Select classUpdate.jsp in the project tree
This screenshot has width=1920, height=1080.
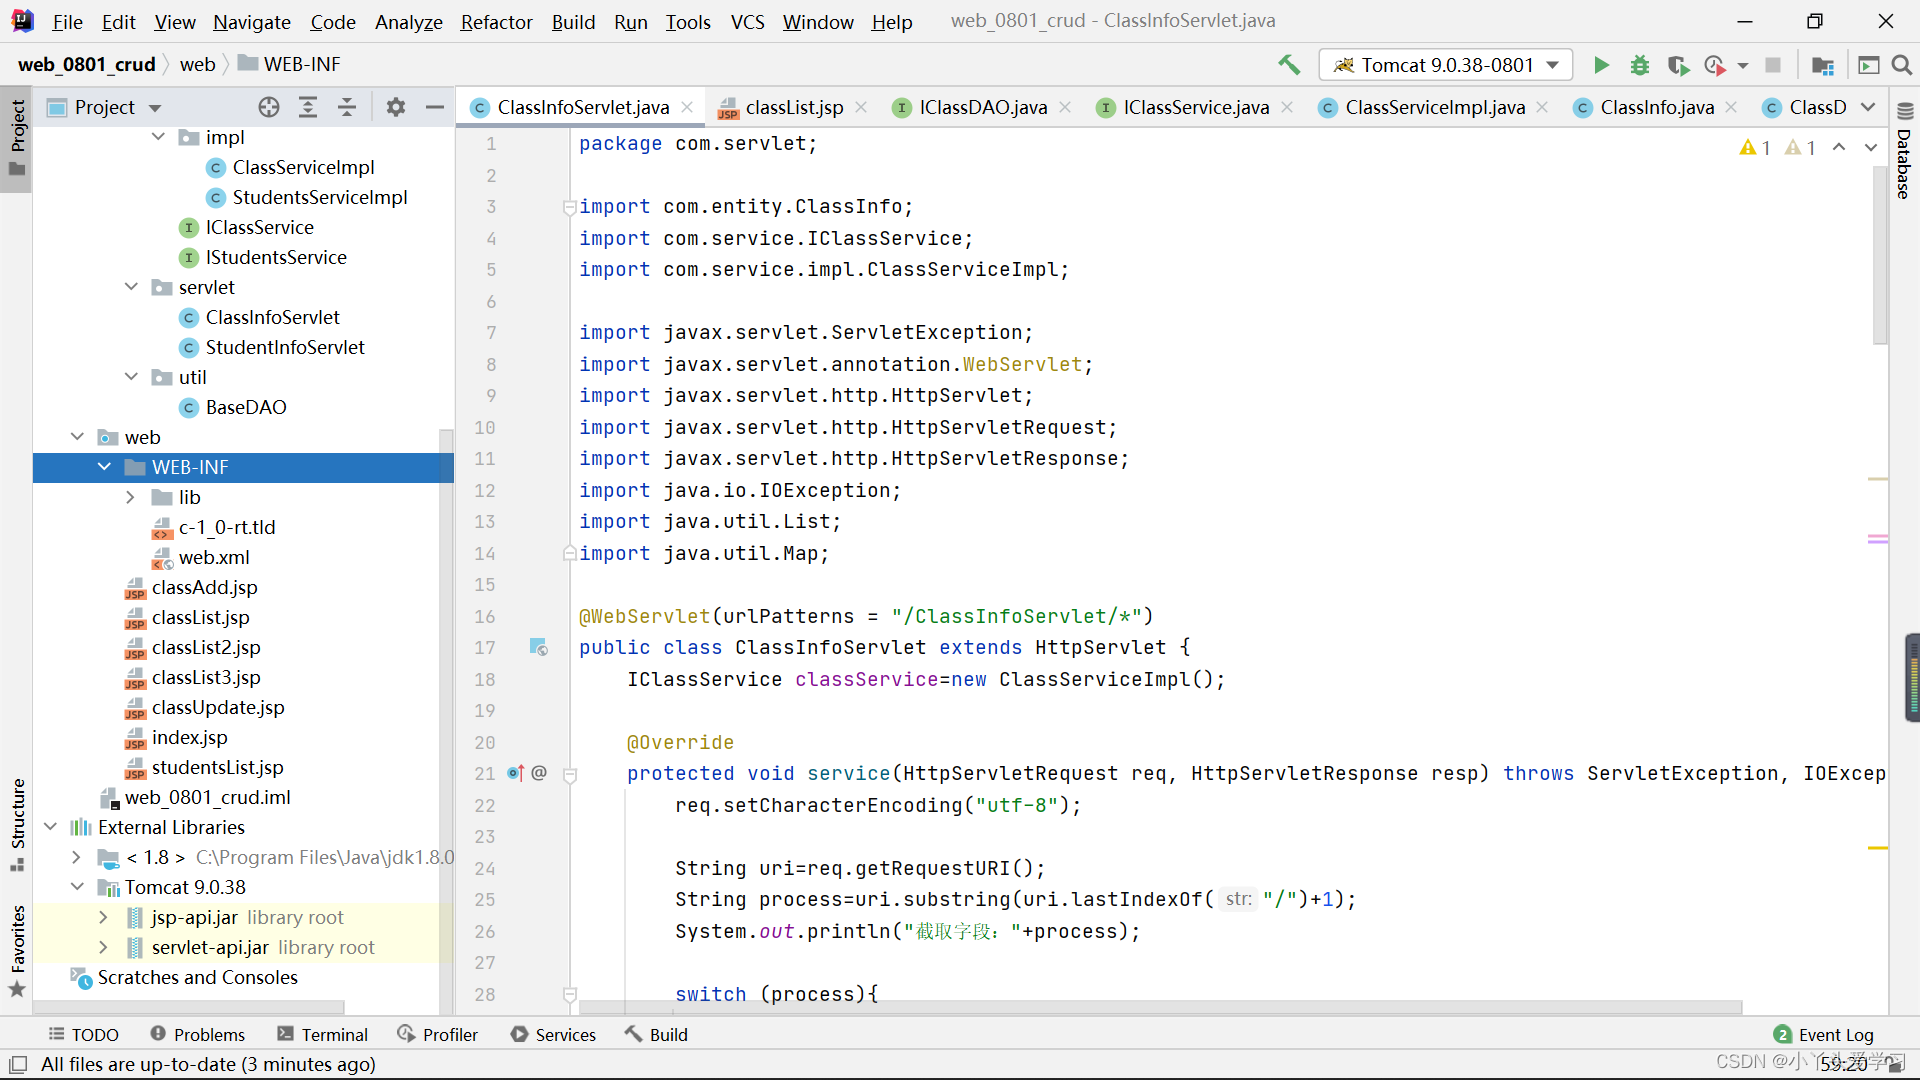coord(218,707)
